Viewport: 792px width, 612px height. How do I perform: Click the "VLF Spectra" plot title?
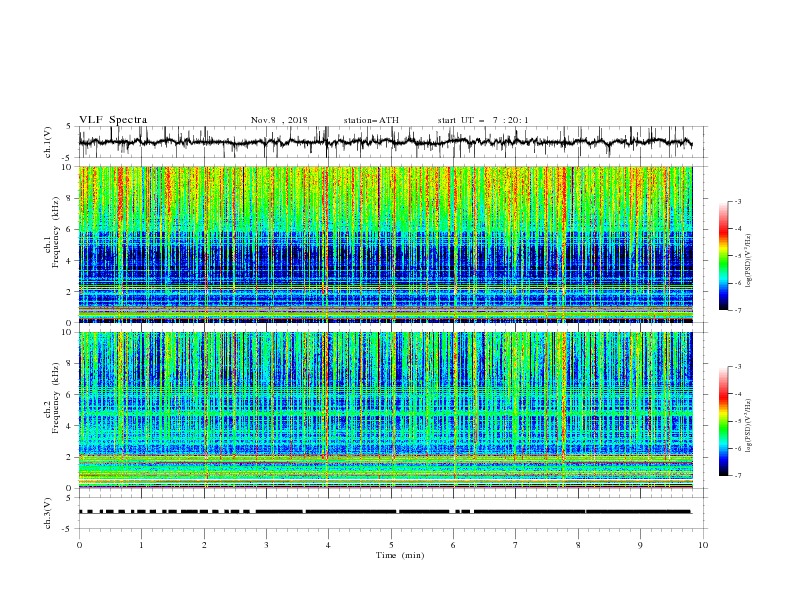pos(113,120)
